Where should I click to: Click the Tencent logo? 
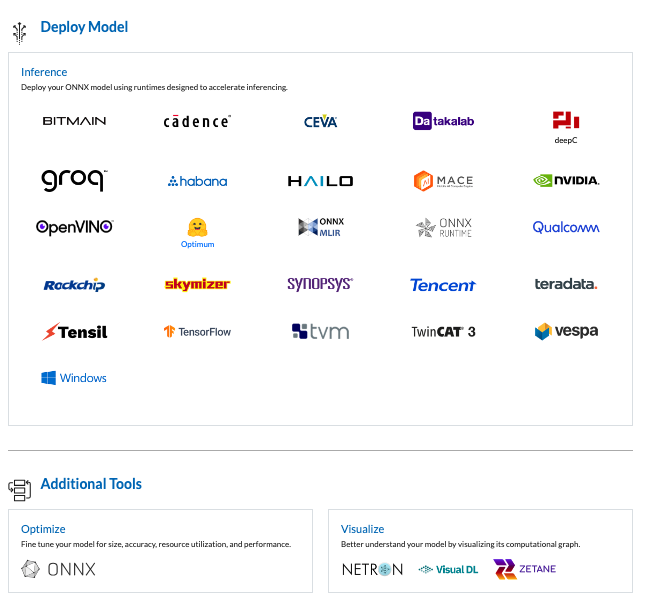(443, 285)
